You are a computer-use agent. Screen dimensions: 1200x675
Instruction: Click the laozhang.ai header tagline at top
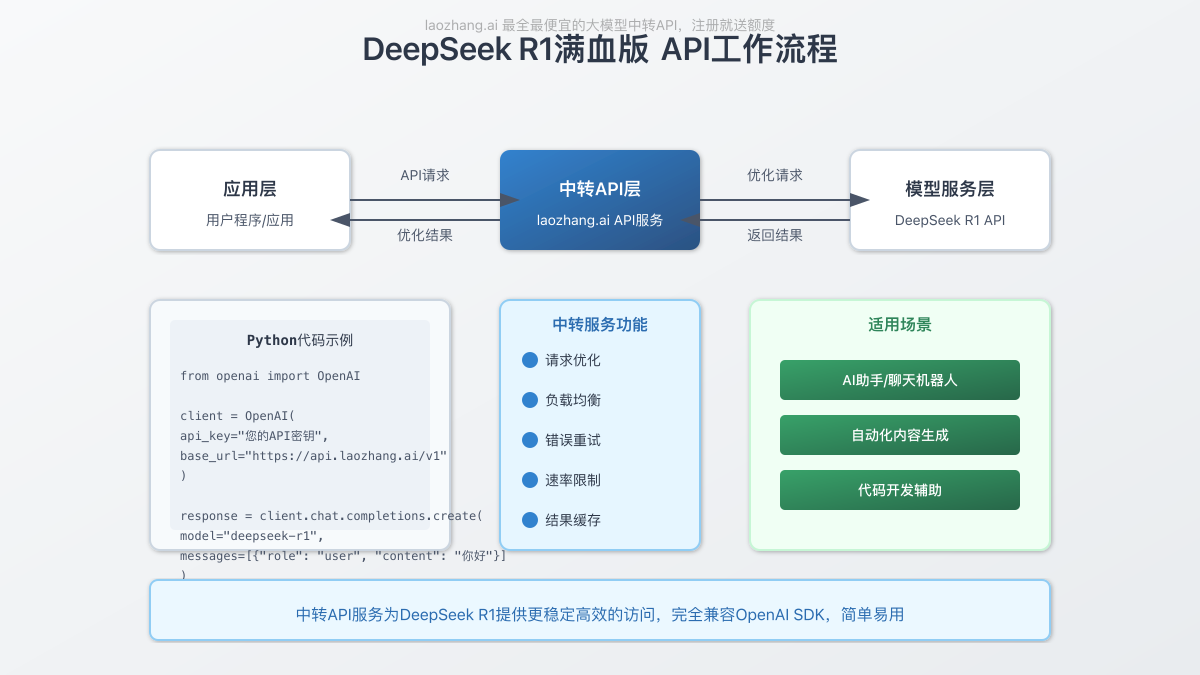(x=600, y=25)
